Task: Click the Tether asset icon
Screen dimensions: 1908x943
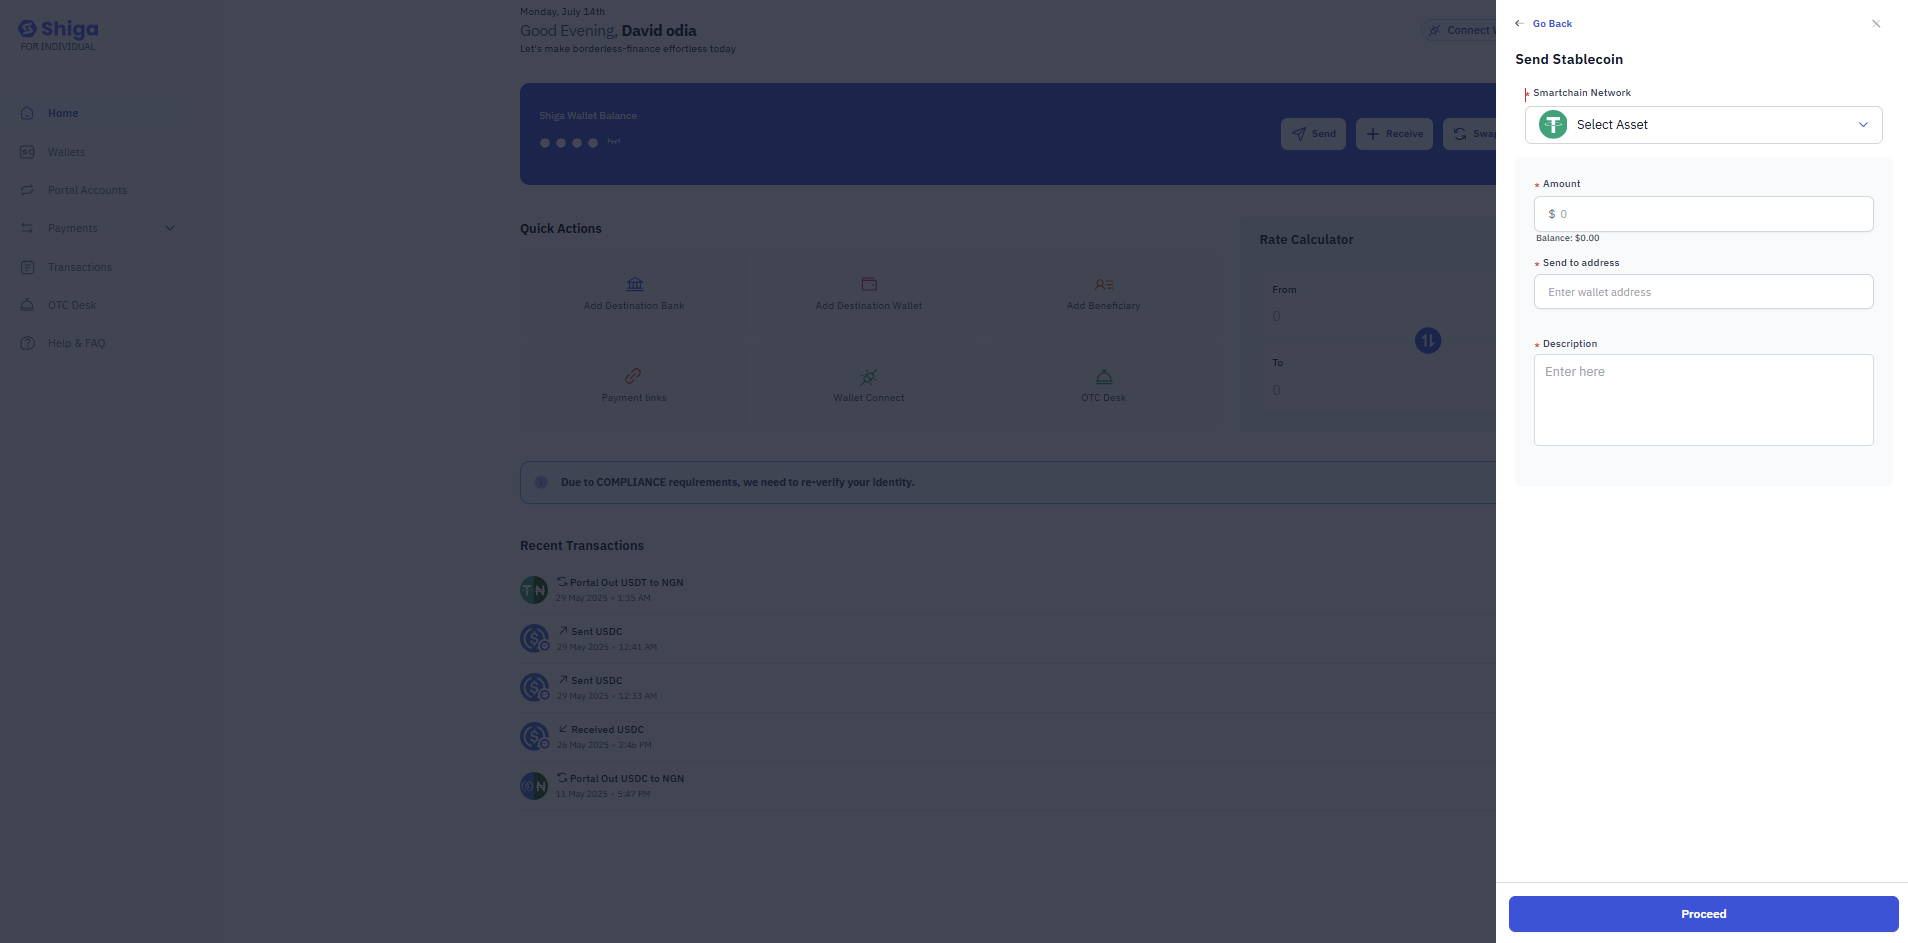Action: tap(1553, 125)
